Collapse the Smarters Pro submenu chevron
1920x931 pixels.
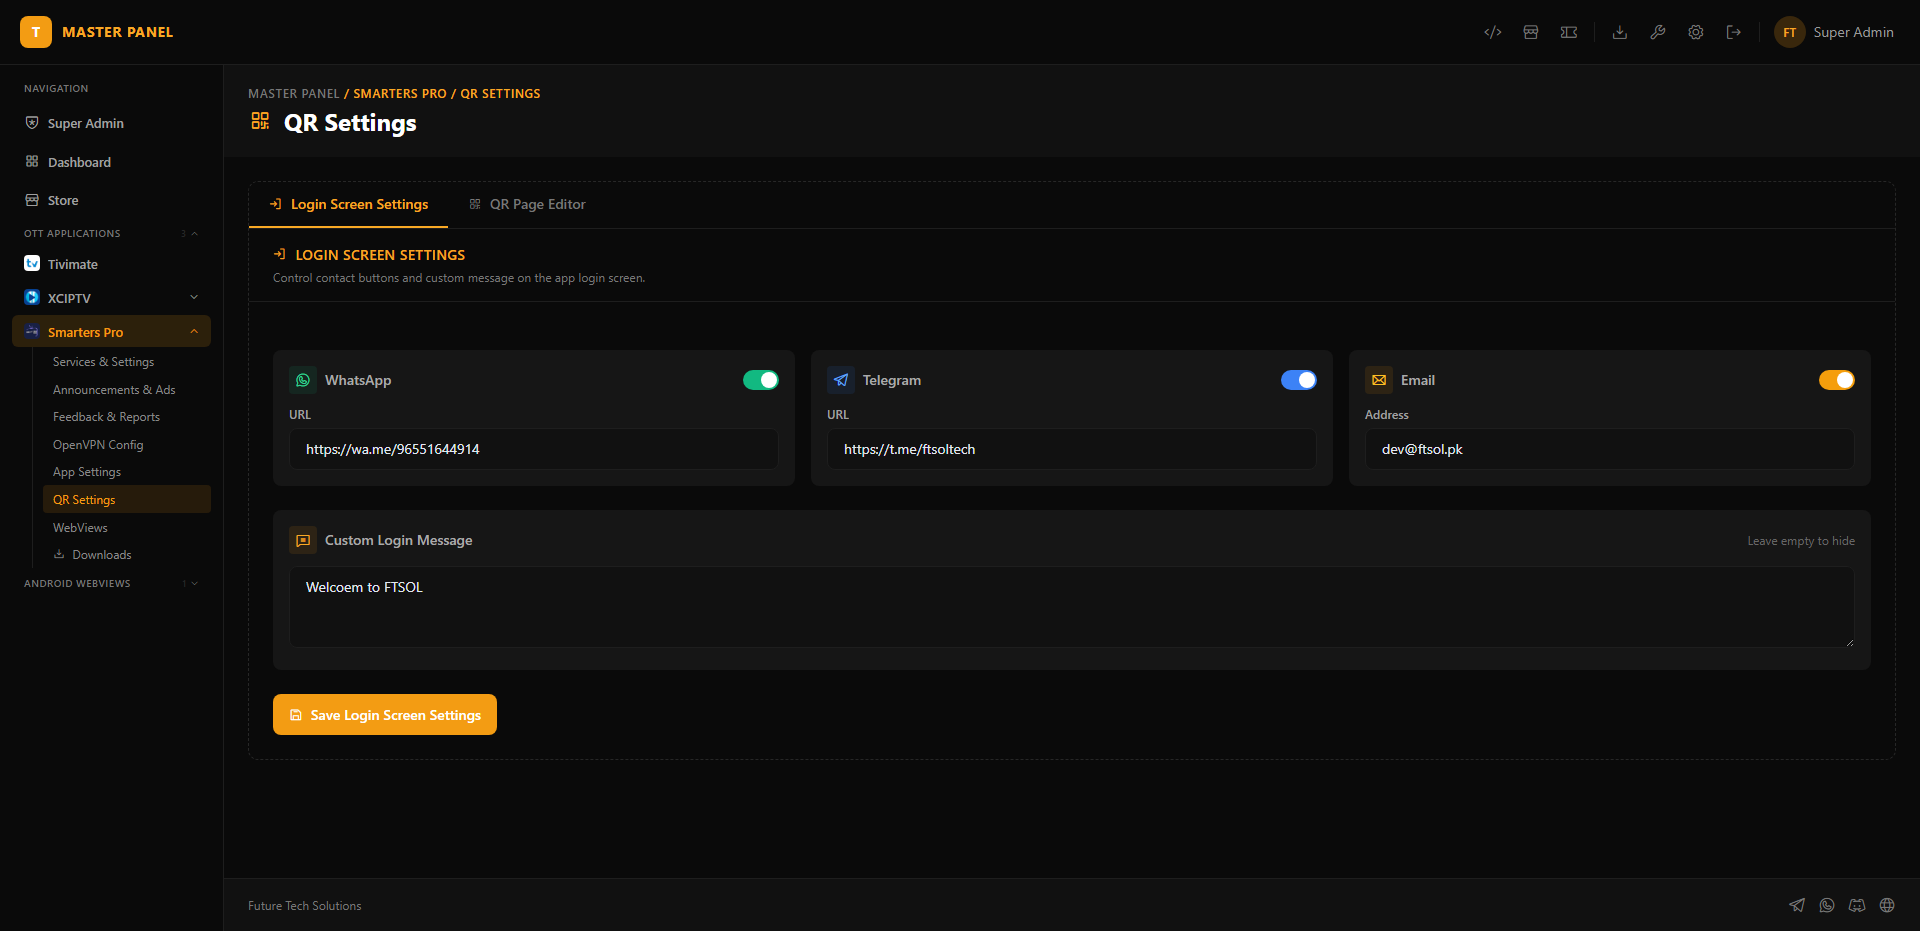coord(194,331)
